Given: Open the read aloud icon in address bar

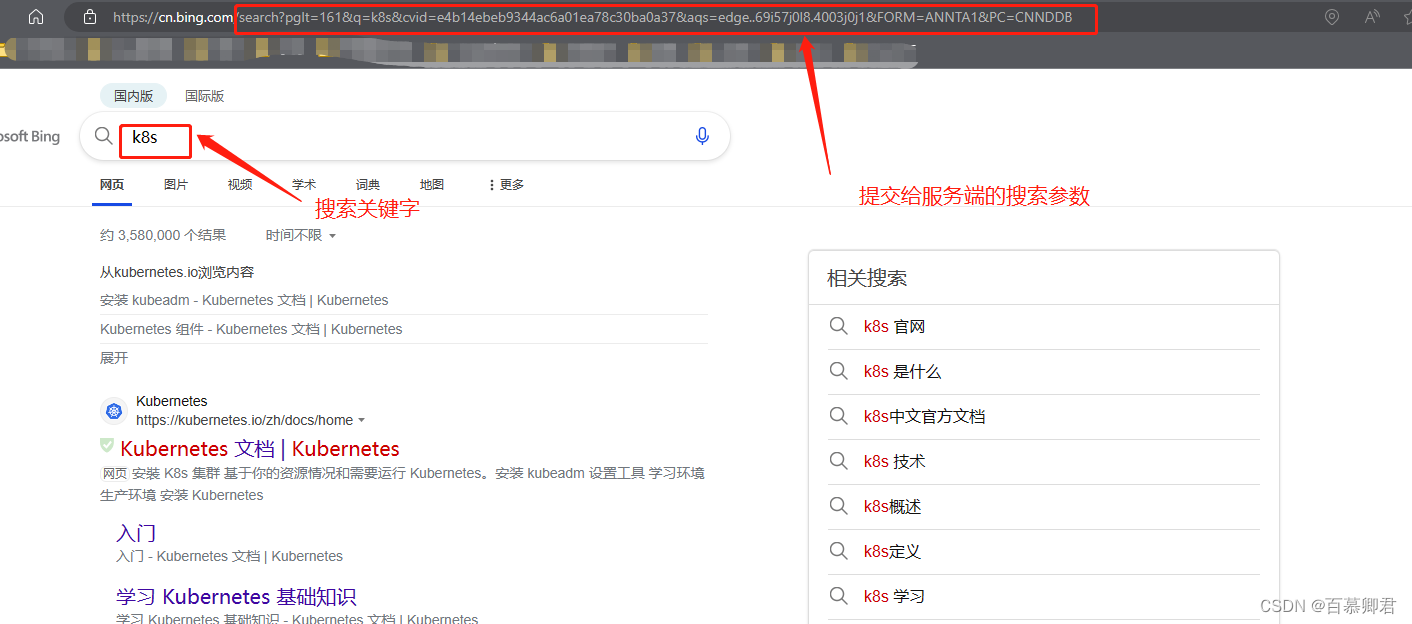Looking at the screenshot, I should (1372, 17).
